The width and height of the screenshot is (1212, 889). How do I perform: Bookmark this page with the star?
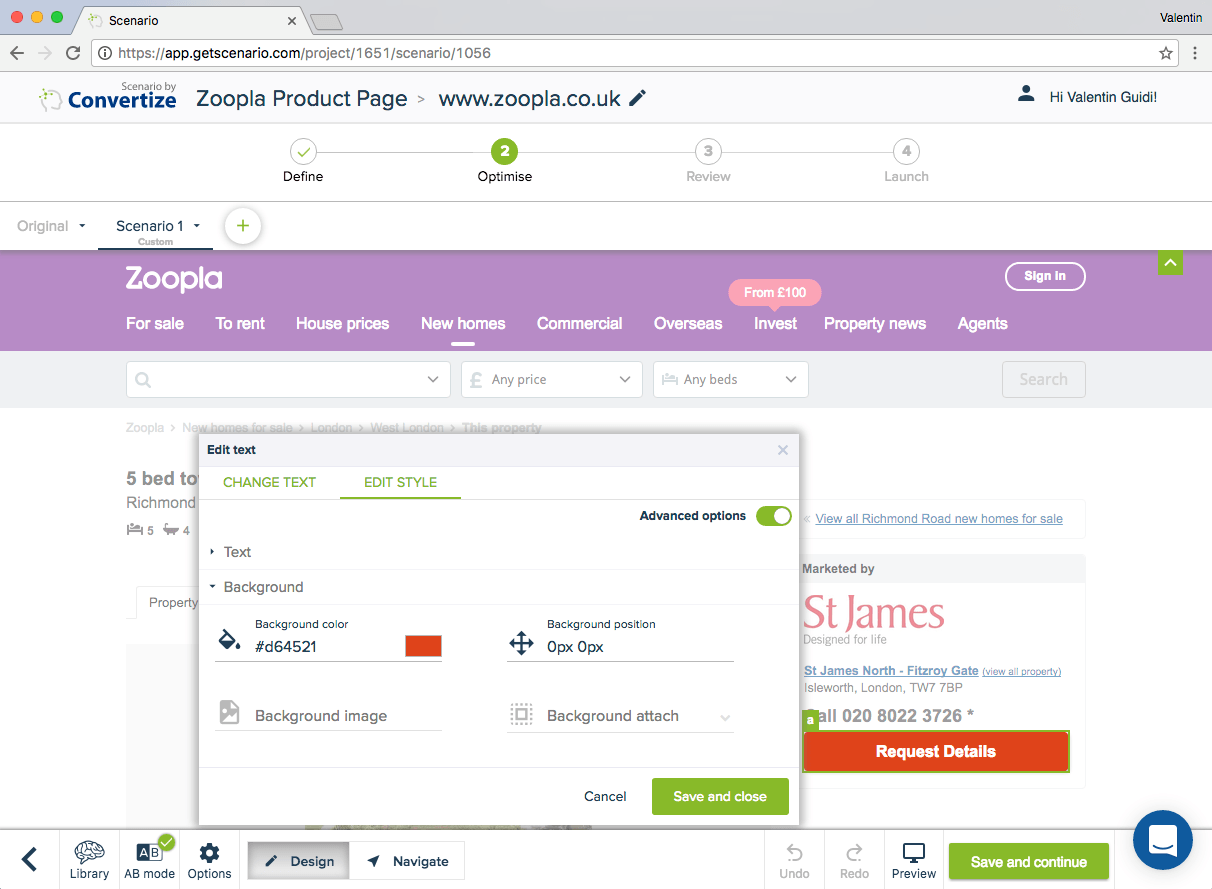coord(1166,53)
